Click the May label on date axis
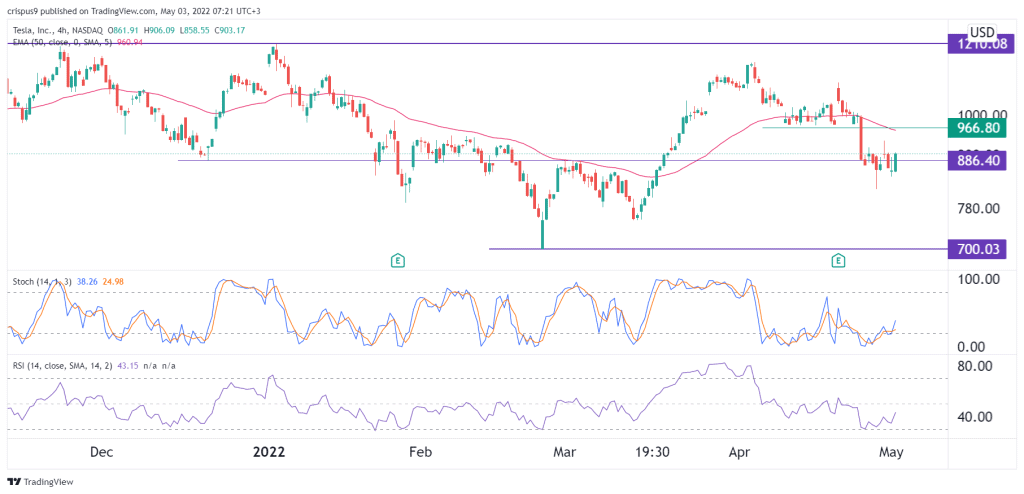The height and width of the screenshot is (494, 1024). click(x=890, y=451)
